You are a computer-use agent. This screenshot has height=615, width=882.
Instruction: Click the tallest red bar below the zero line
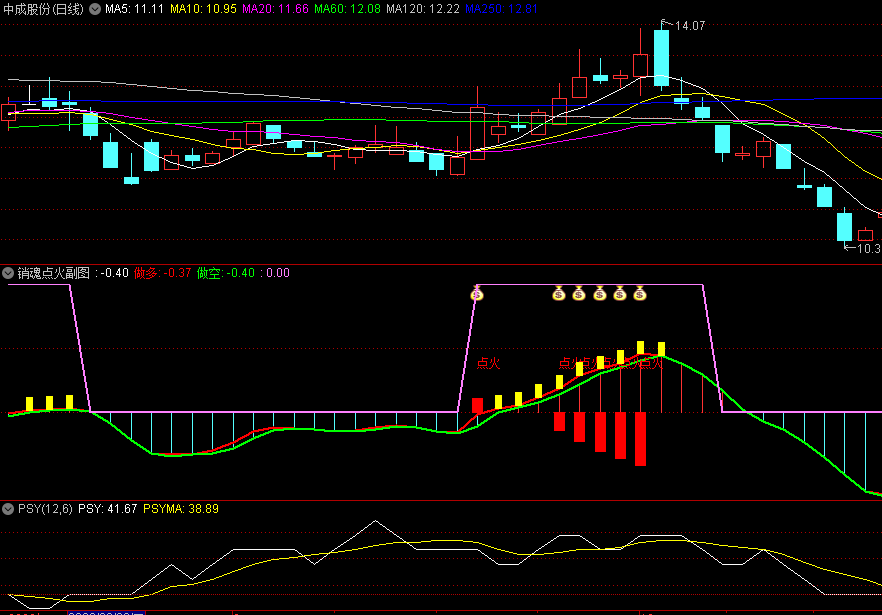[640, 439]
